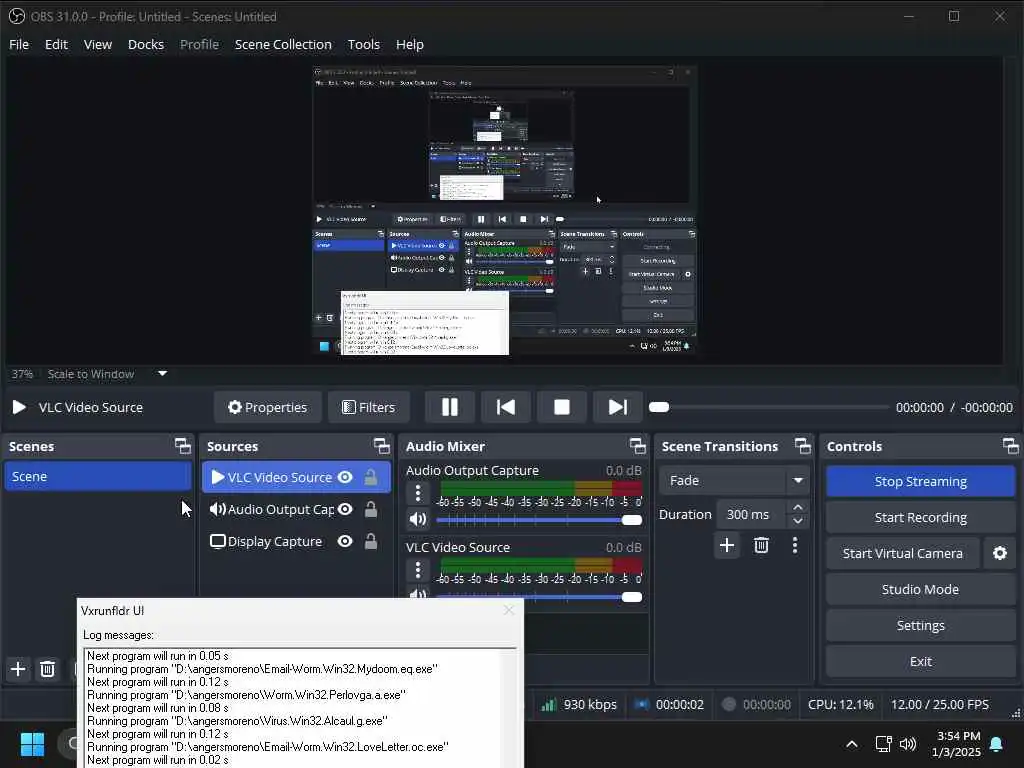Open the Help menu
This screenshot has width=1024, height=768.
click(409, 44)
